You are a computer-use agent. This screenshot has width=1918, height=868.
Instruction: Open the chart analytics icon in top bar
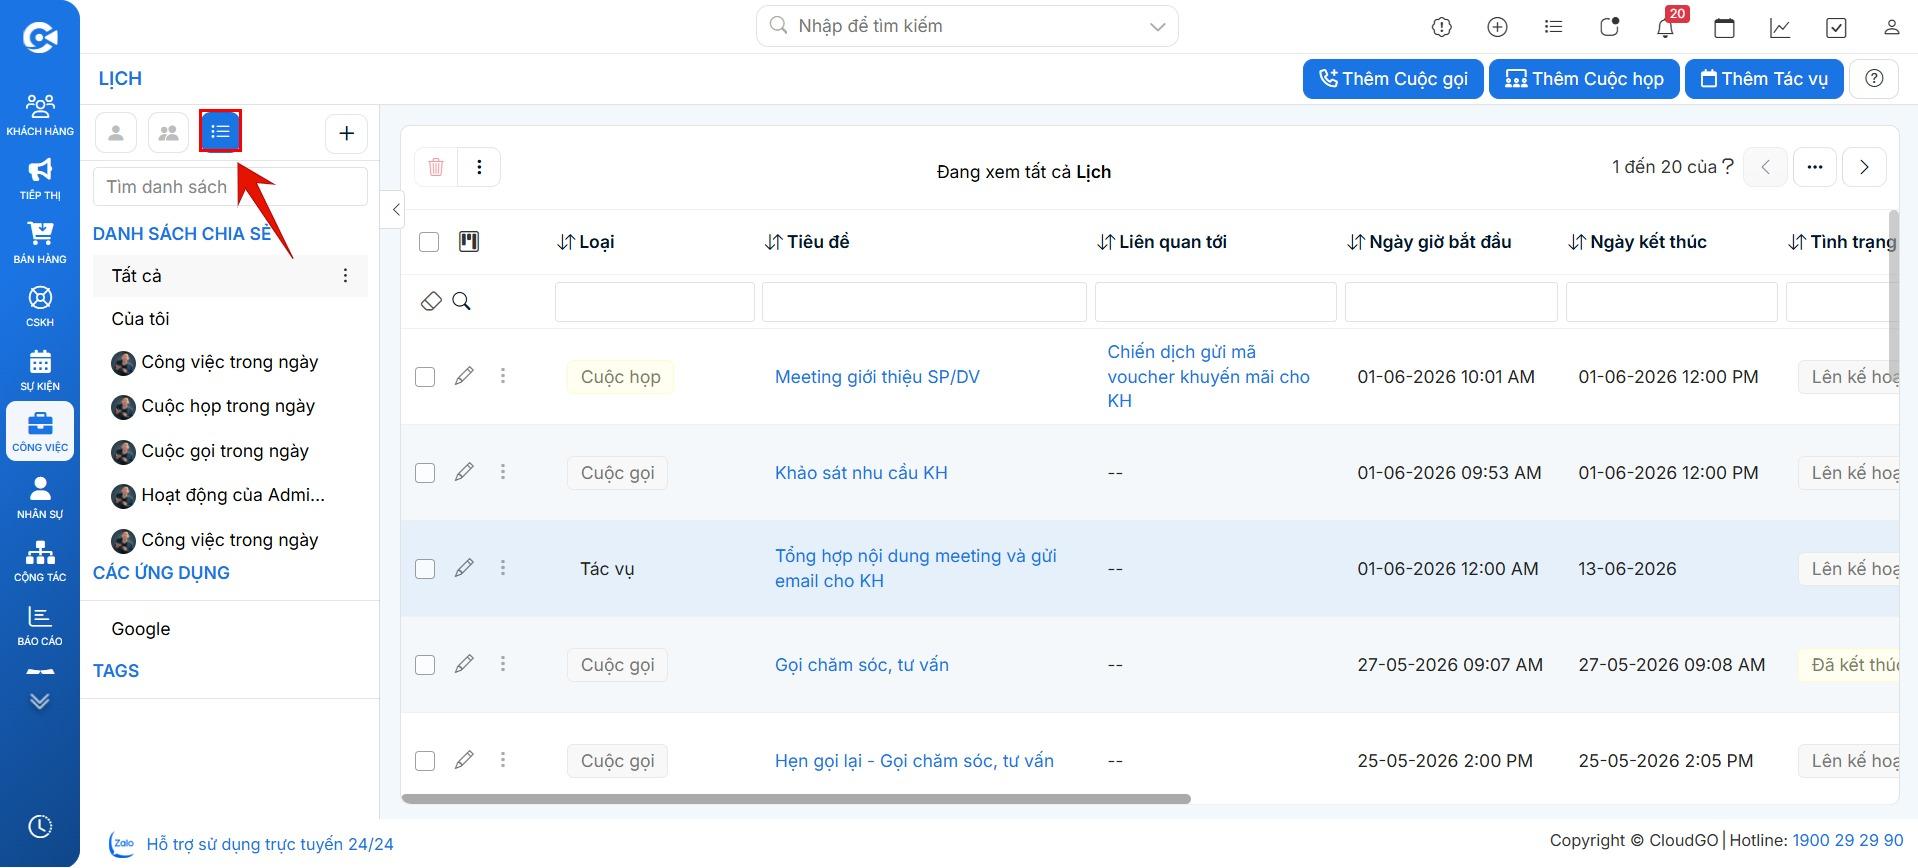pos(1780,27)
